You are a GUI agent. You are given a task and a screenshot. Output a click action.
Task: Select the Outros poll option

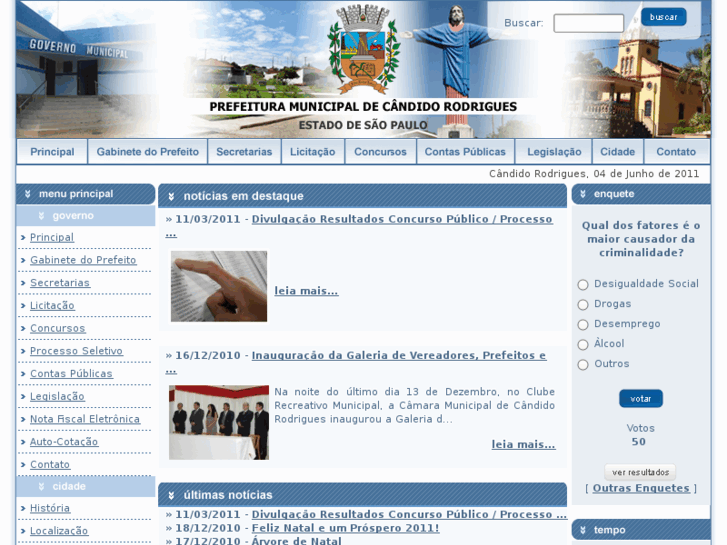point(583,365)
